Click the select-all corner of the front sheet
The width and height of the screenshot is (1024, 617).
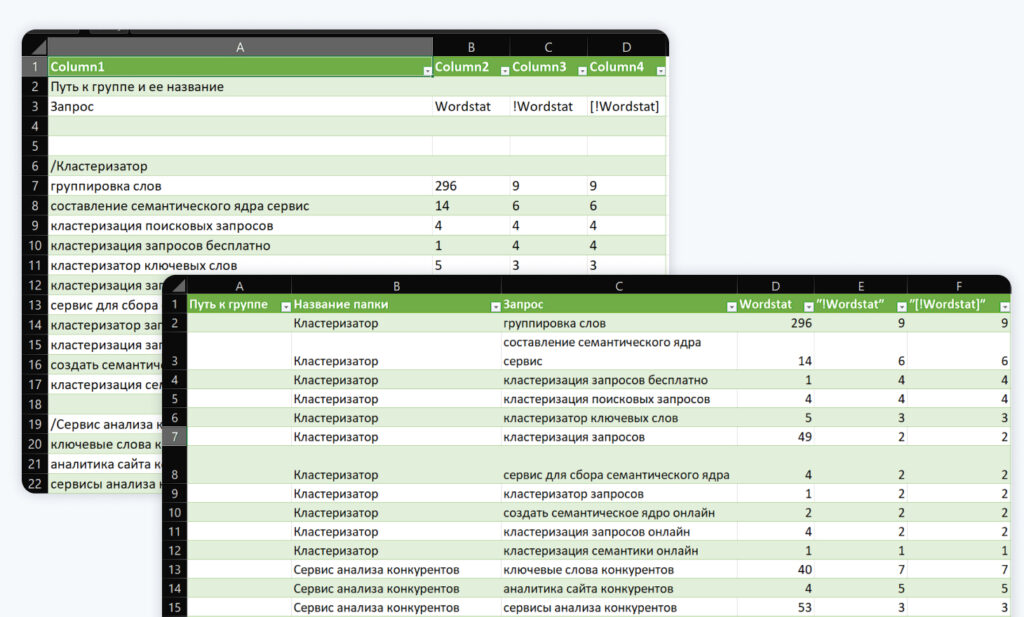174,286
